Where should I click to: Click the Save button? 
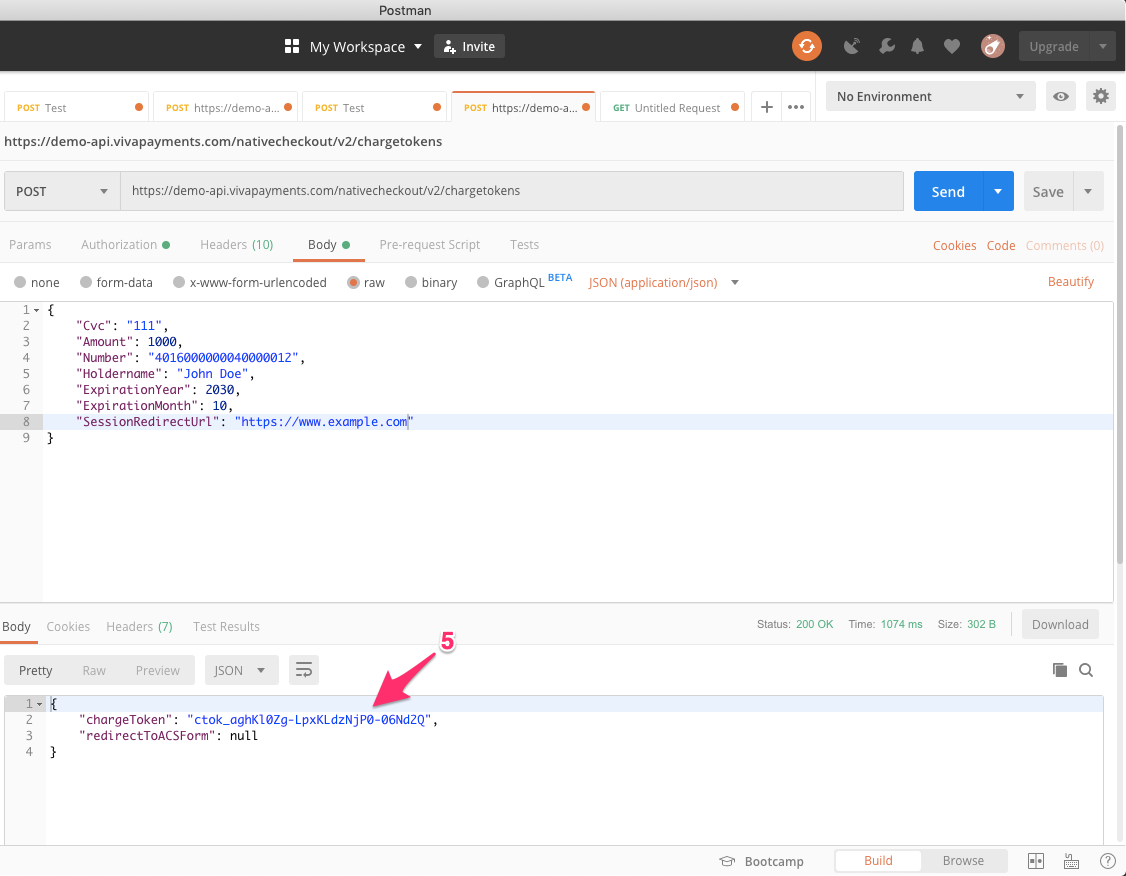click(1048, 191)
